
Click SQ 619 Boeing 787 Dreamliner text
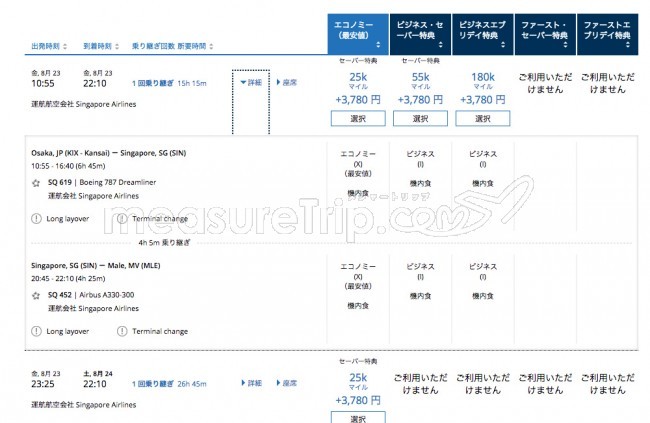click(x=102, y=182)
